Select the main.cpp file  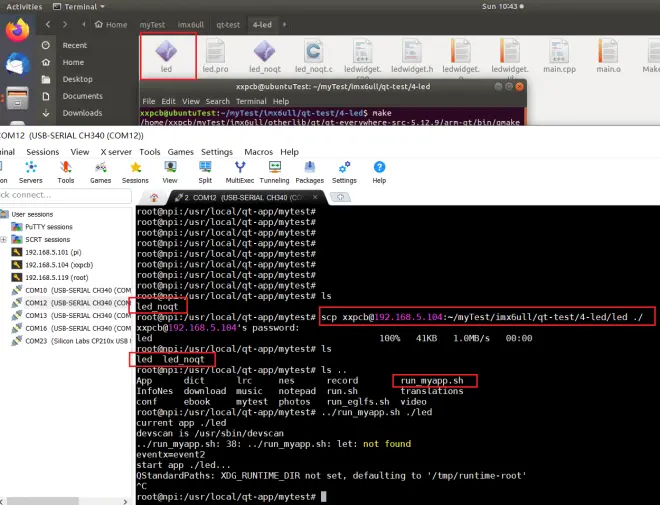[x=559, y=56]
